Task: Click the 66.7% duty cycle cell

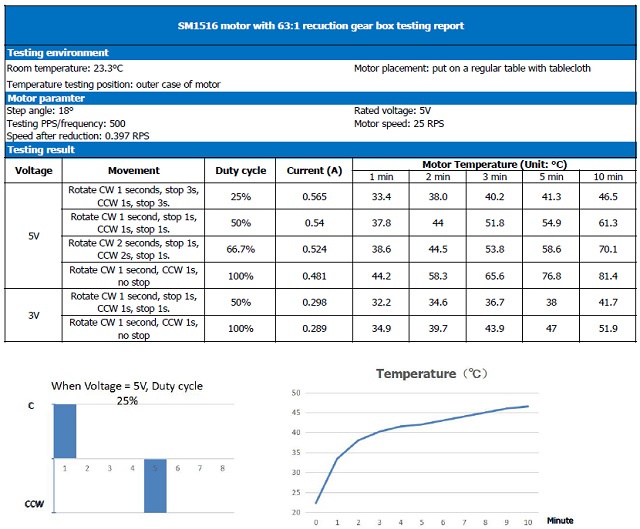Action: pos(240,249)
